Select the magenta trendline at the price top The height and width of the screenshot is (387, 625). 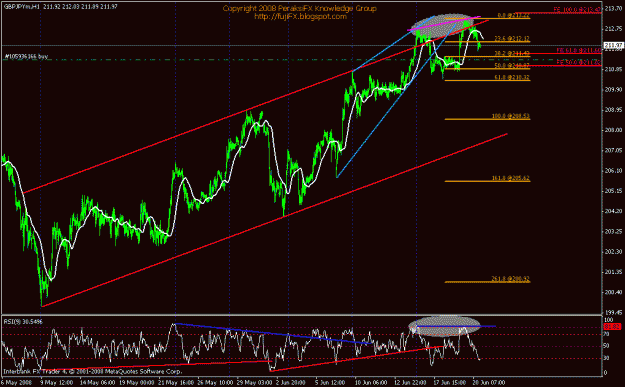coord(444,23)
